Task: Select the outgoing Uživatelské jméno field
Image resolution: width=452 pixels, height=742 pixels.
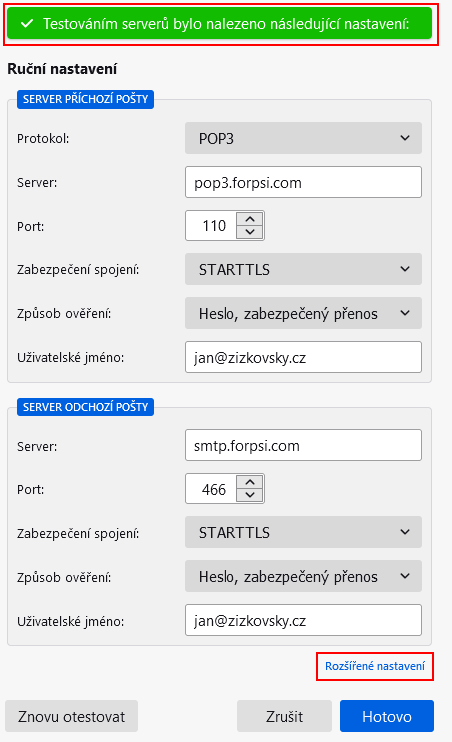Action: click(303, 620)
